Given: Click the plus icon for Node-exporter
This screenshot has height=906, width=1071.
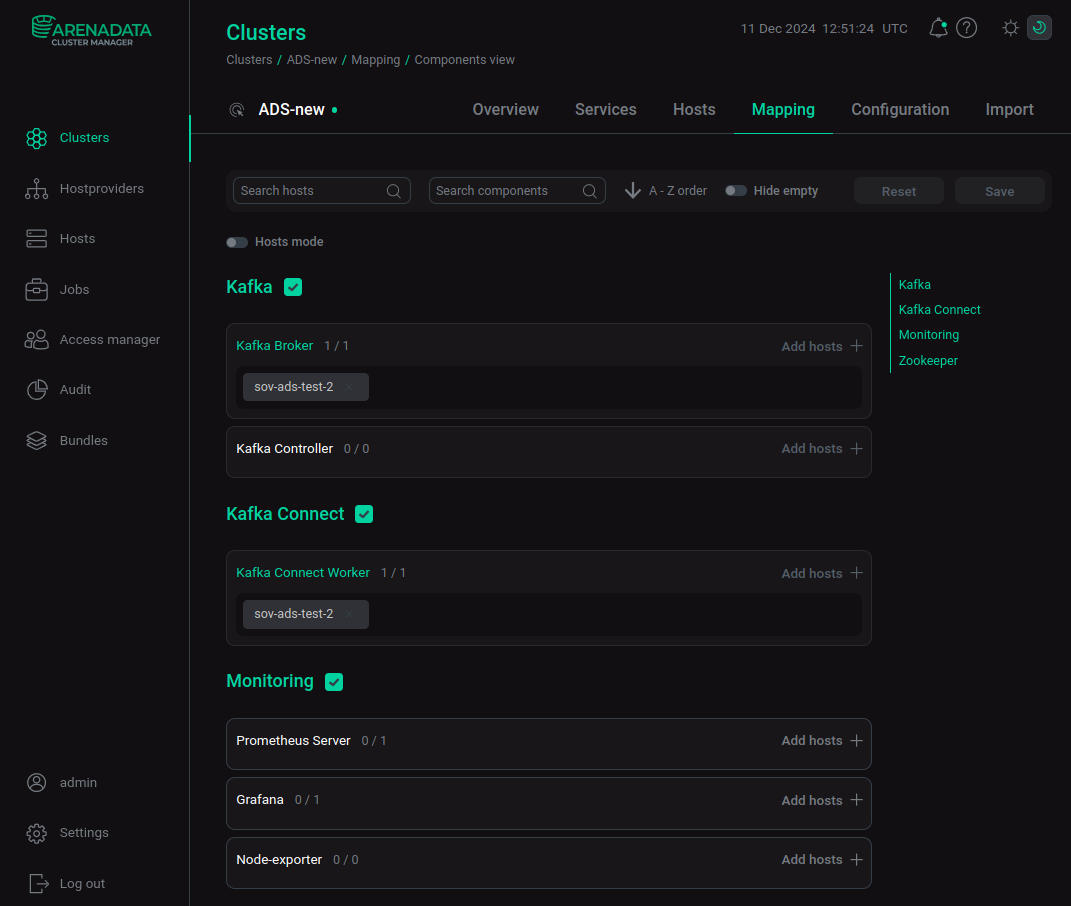Looking at the screenshot, I should click(857, 860).
